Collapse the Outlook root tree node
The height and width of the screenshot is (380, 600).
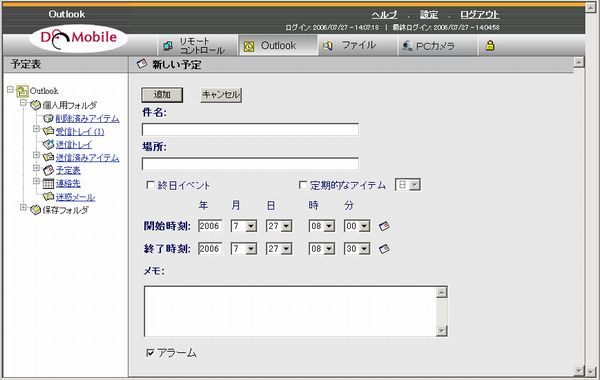point(10,90)
